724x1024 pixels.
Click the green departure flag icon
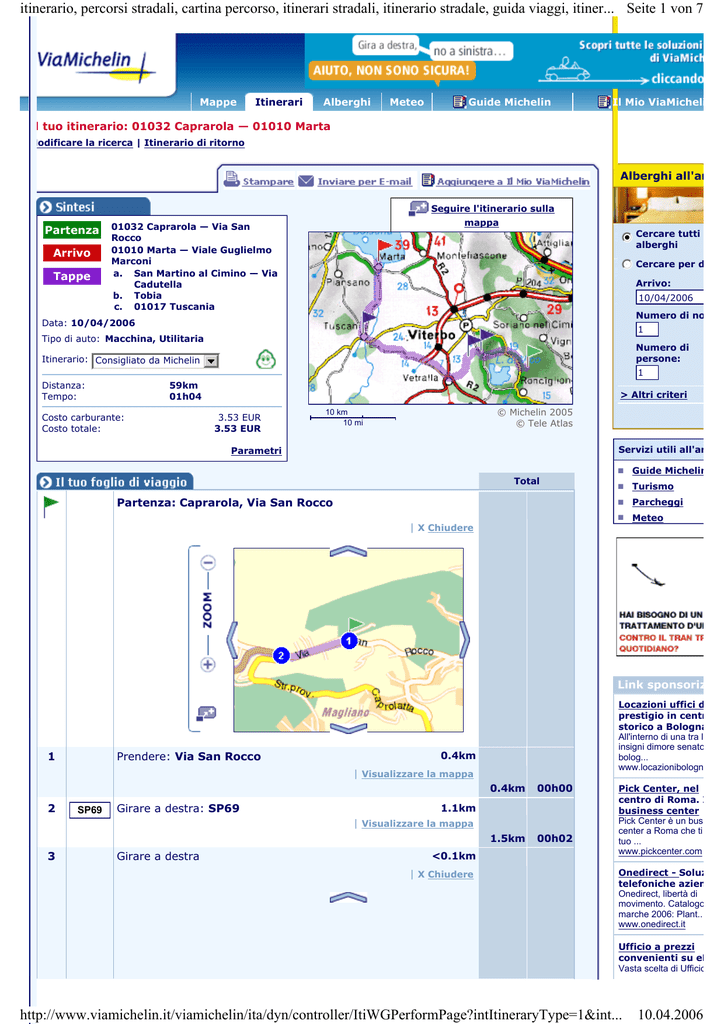tap(50, 505)
